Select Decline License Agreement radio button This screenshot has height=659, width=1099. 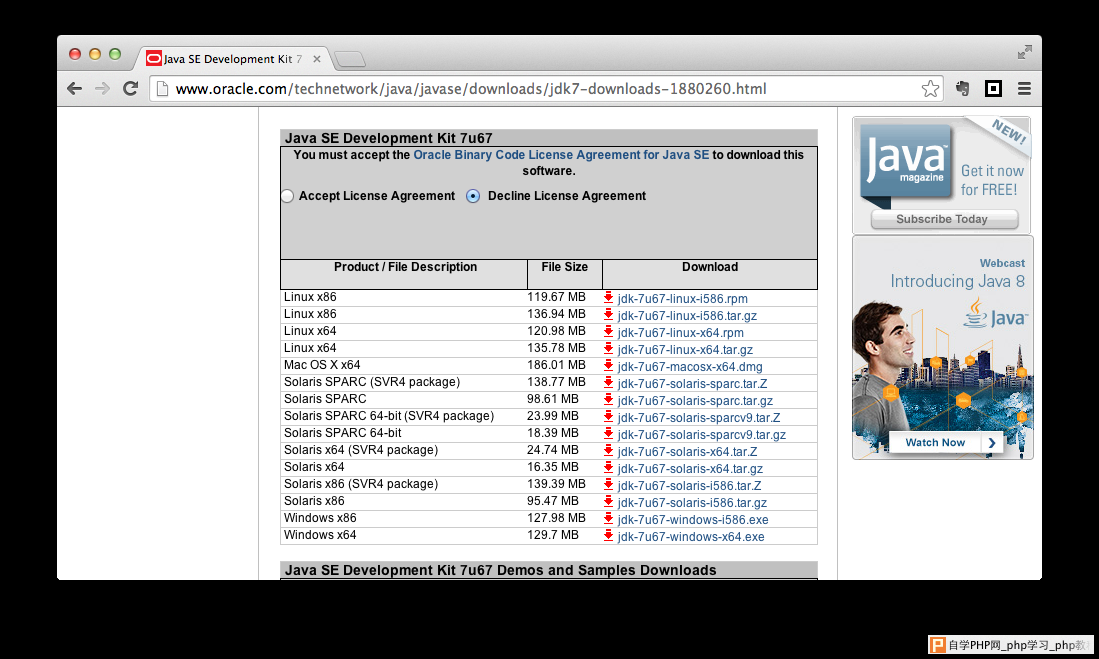click(x=473, y=196)
